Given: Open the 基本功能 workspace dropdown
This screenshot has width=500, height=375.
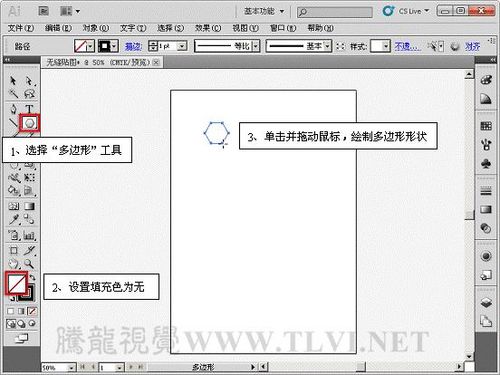Looking at the screenshot, I should (264, 11).
